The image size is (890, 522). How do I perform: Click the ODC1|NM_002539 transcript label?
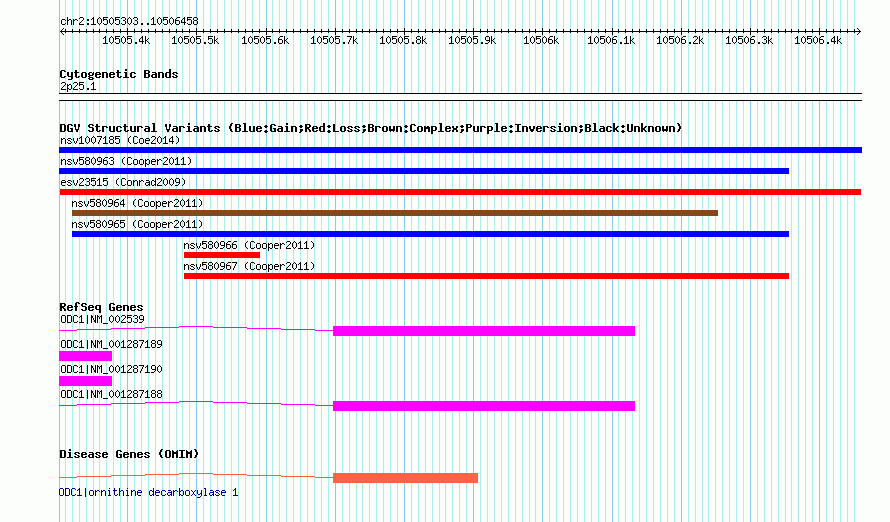[102, 319]
